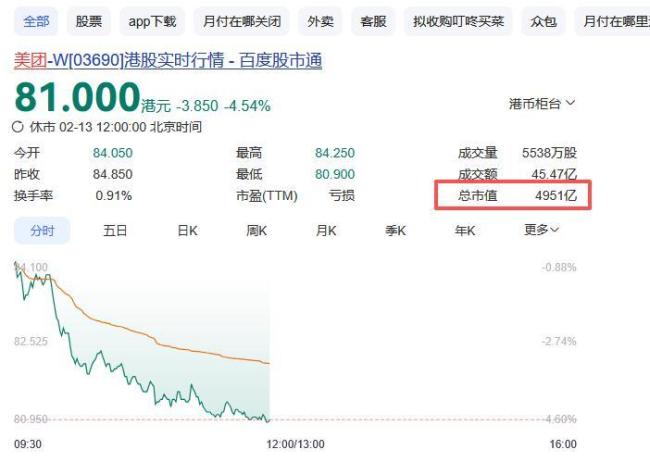The height and width of the screenshot is (462, 650).
Task: Click the 最高 value 84.250
Action: click(x=335, y=153)
